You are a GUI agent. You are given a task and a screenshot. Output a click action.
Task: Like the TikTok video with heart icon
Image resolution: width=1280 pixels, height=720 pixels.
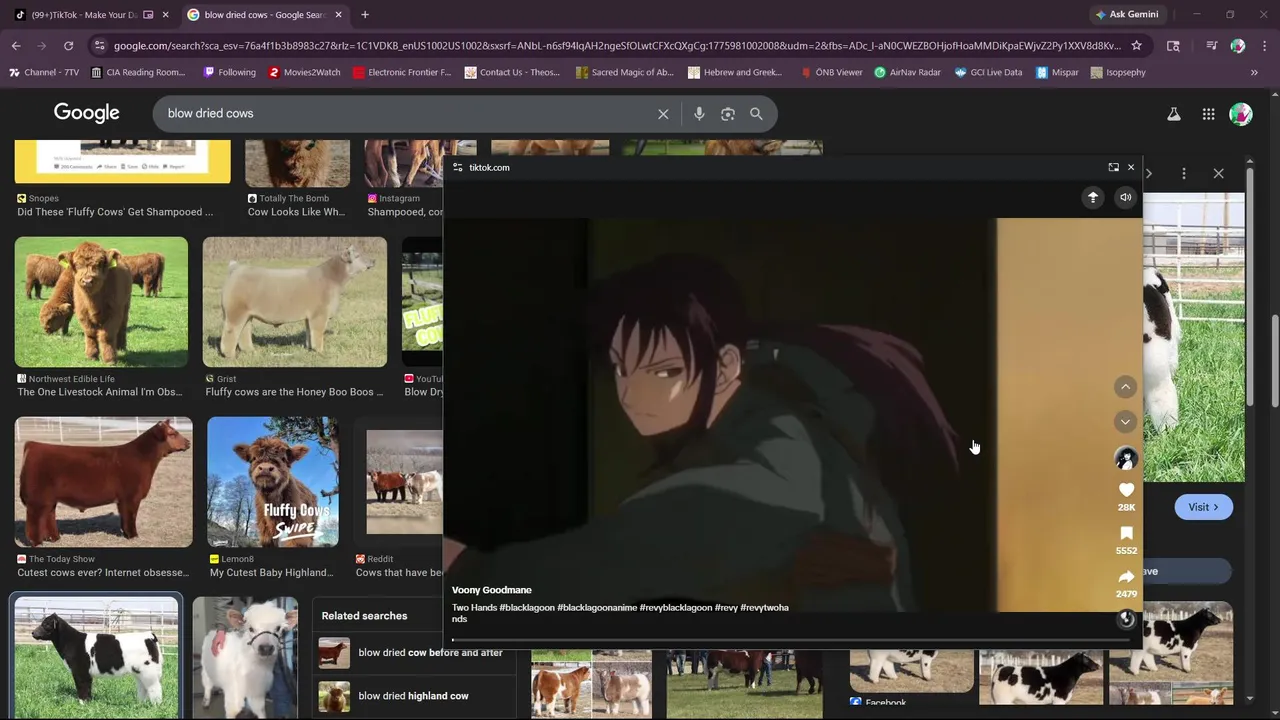click(x=1126, y=490)
